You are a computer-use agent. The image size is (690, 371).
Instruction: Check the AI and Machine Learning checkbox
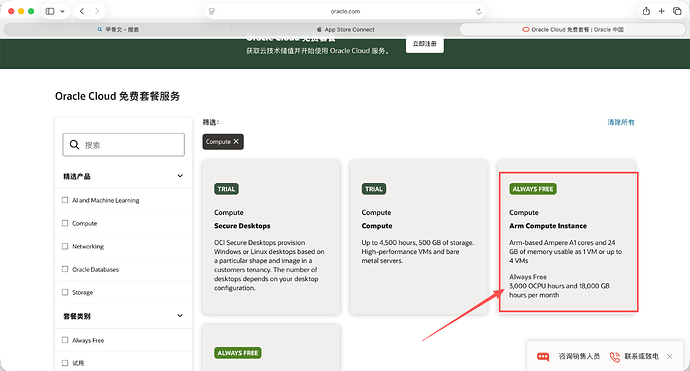tap(65, 200)
